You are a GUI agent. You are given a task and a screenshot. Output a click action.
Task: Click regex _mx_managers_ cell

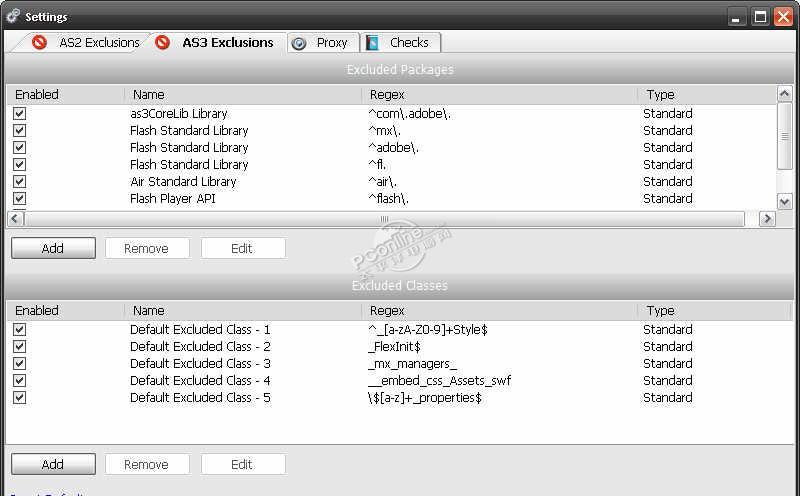click(412, 363)
